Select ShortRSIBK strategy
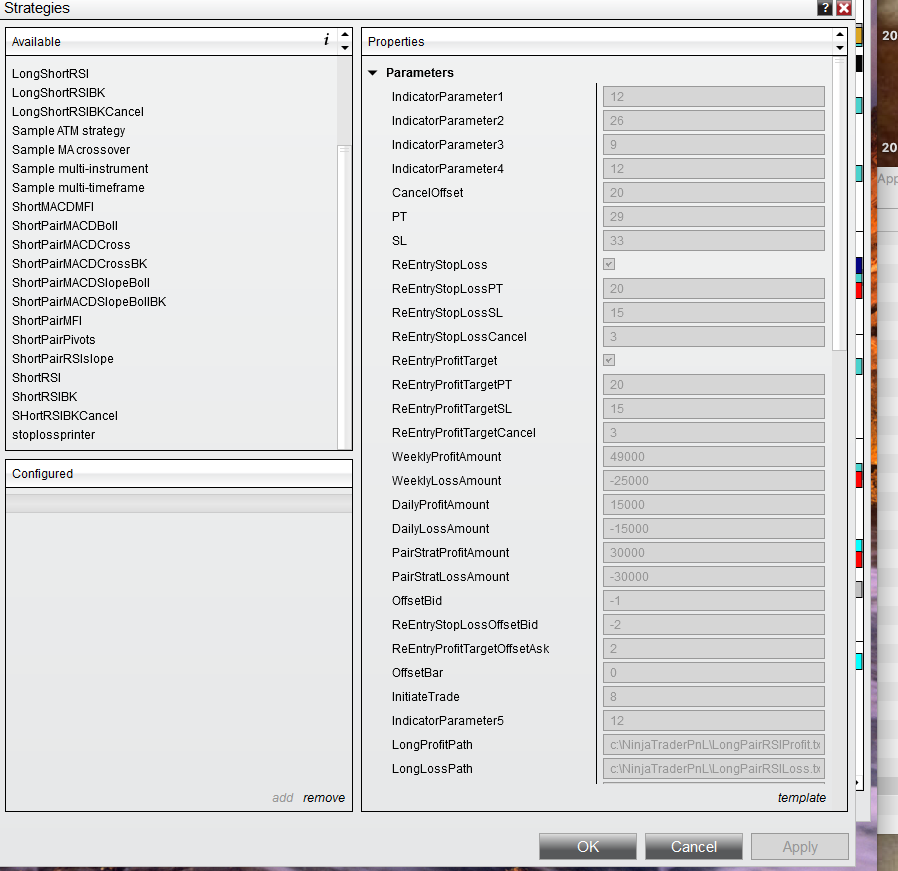 tap(45, 396)
